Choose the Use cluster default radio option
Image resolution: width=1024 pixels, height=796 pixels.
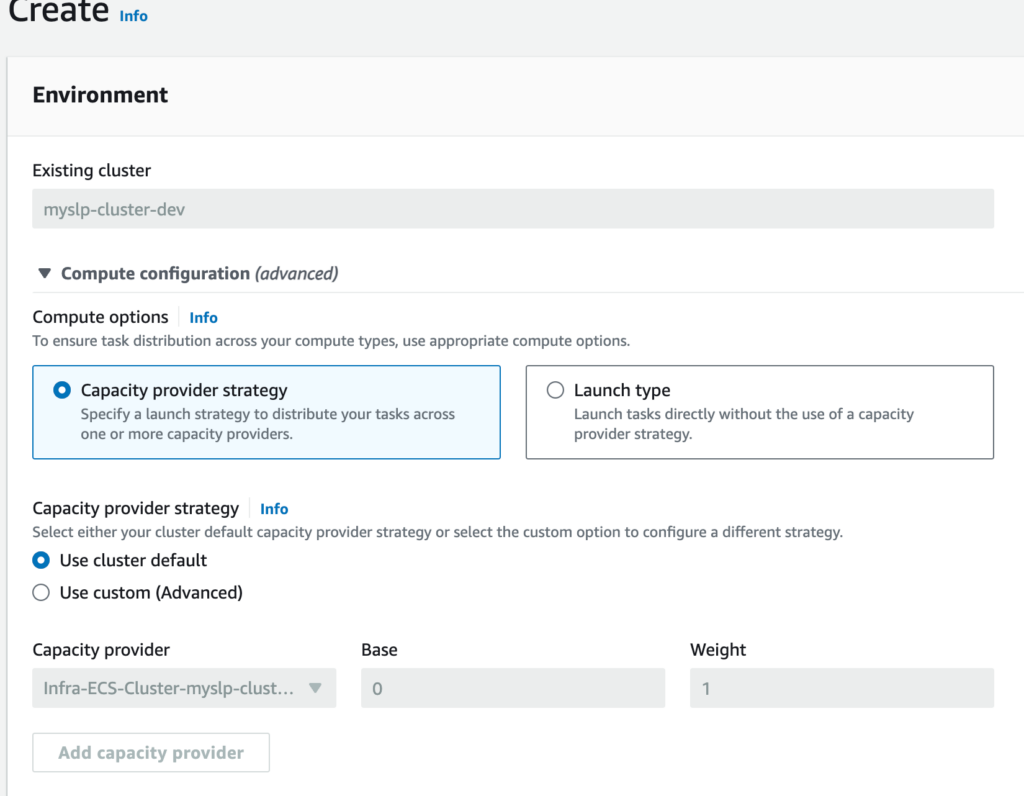click(x=41, y=560)
